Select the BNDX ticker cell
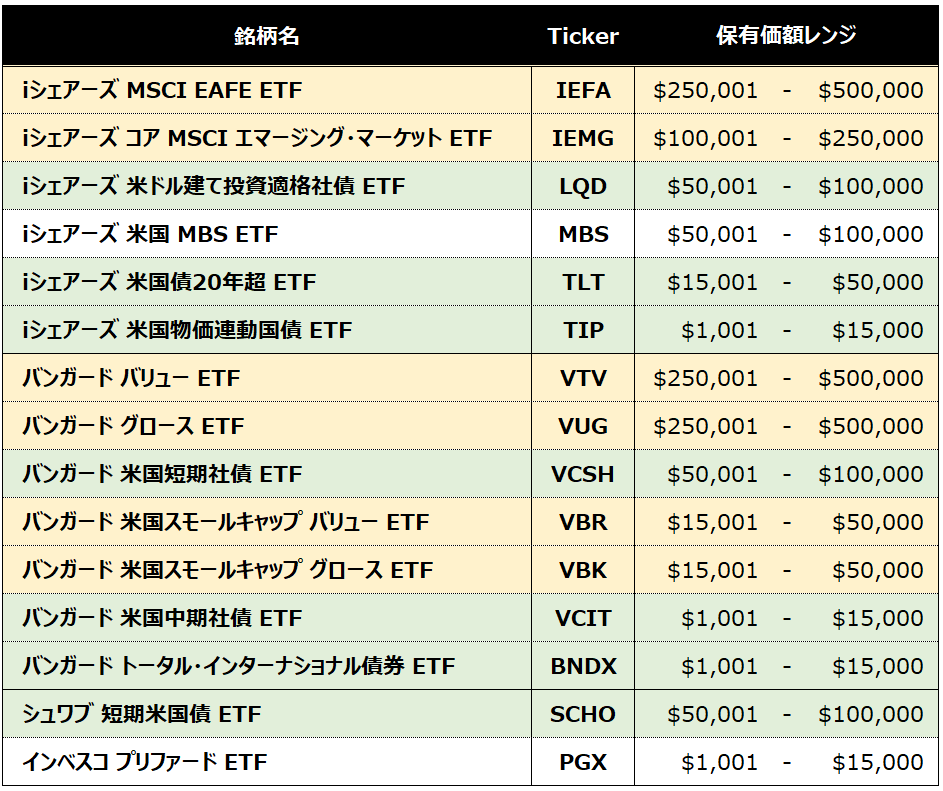This screenshot has height=791, width=943. [x=583, y=667]
